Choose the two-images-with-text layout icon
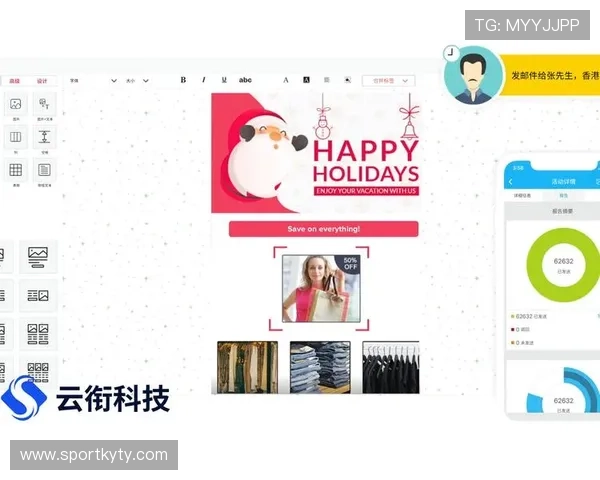 click(x=38, y=334)
